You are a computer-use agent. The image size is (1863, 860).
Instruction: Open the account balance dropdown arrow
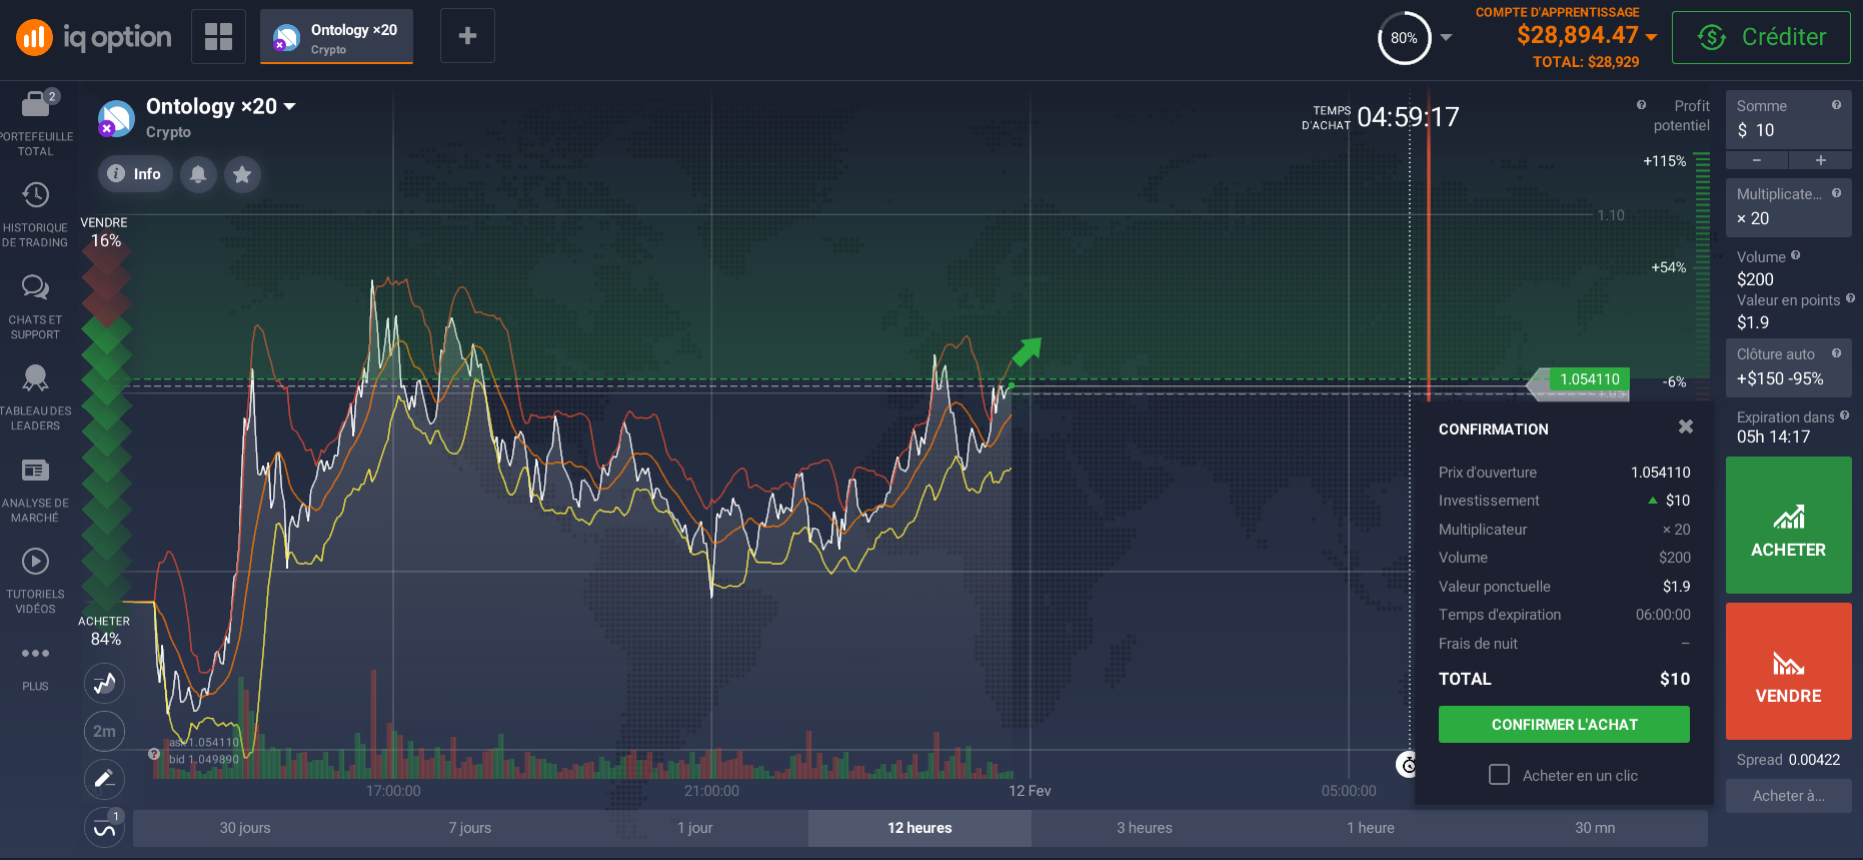(1651, 37)
